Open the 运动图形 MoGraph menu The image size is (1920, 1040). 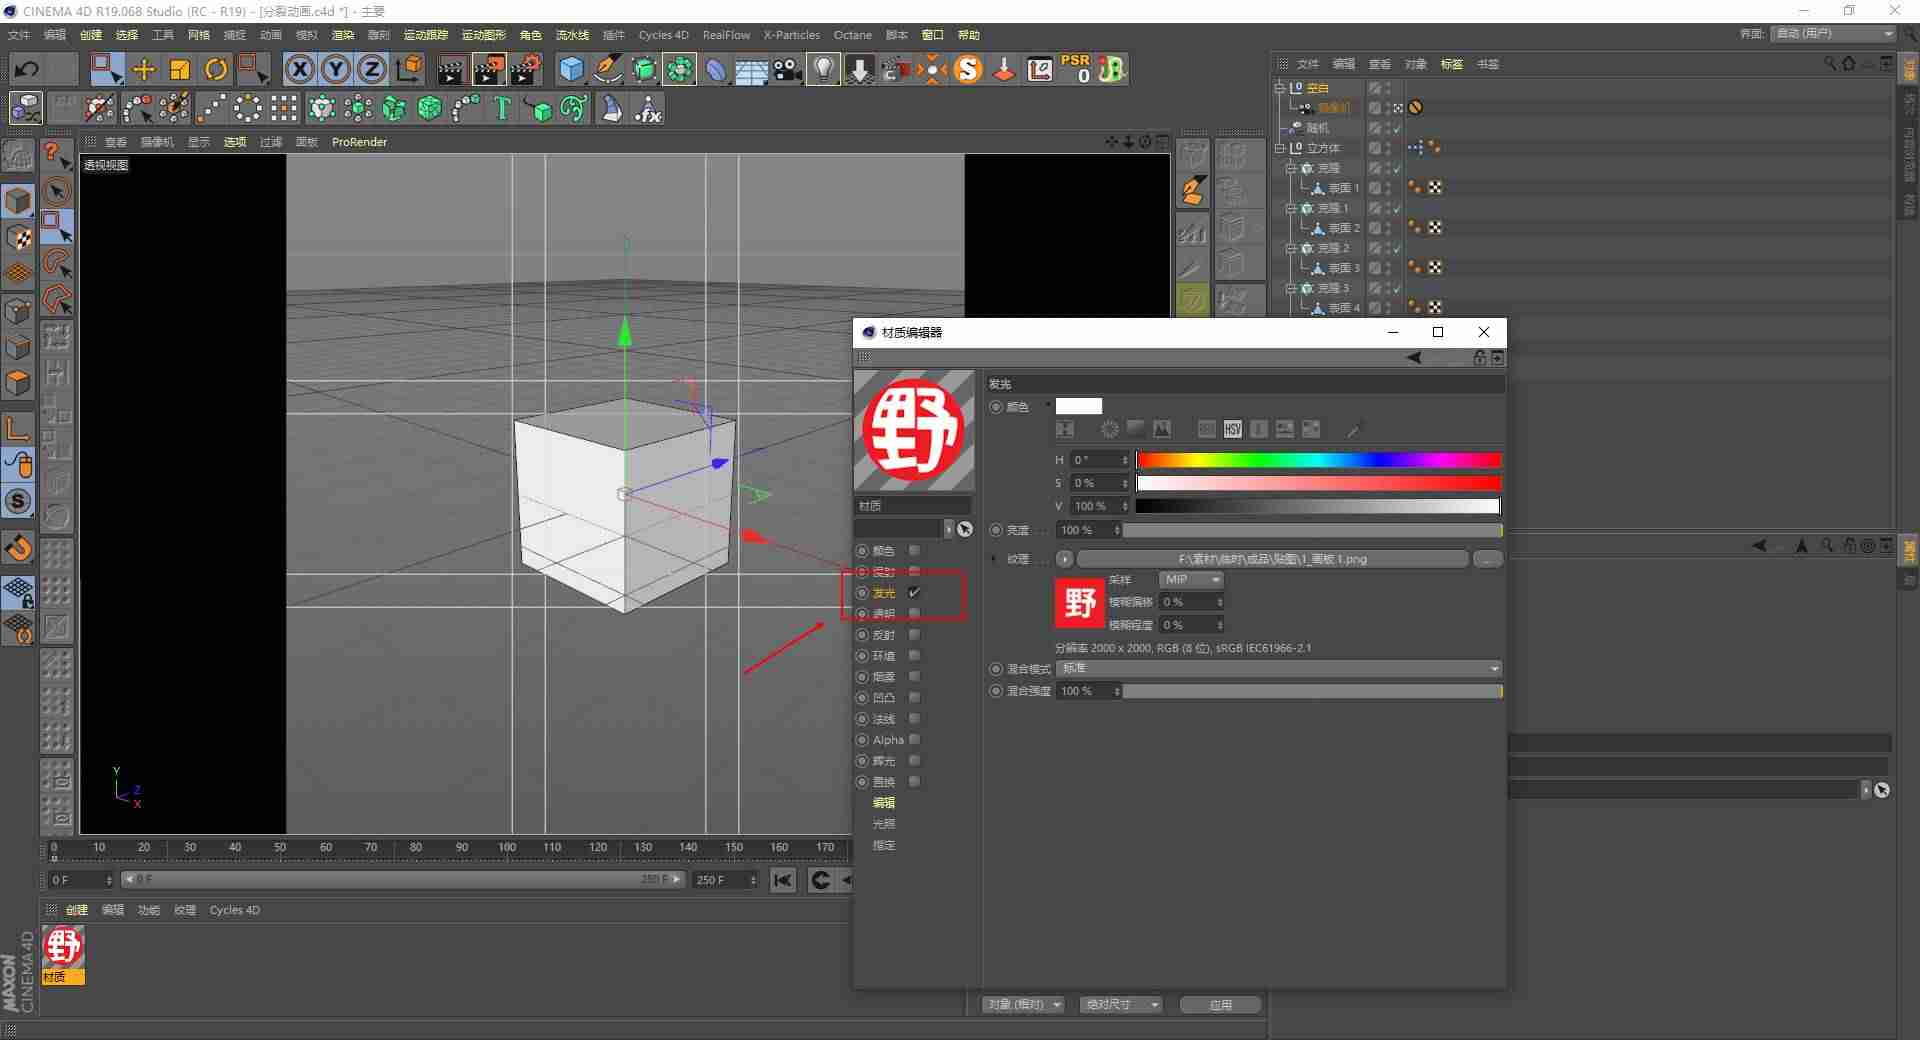pyautogui.click(x=483, y=35)
